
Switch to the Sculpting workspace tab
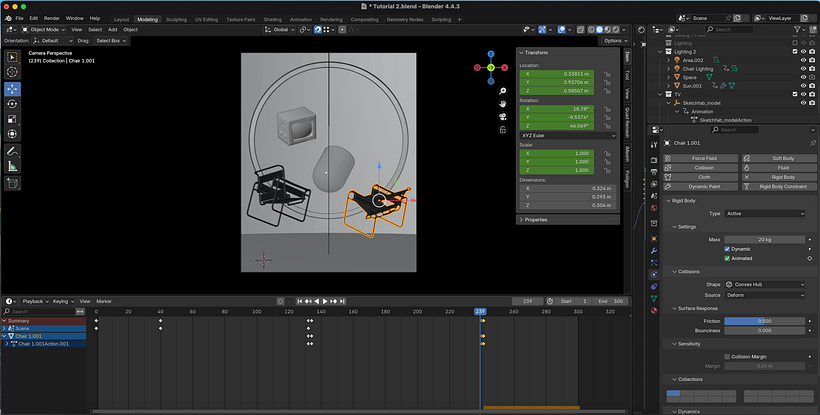pos(176,19)
